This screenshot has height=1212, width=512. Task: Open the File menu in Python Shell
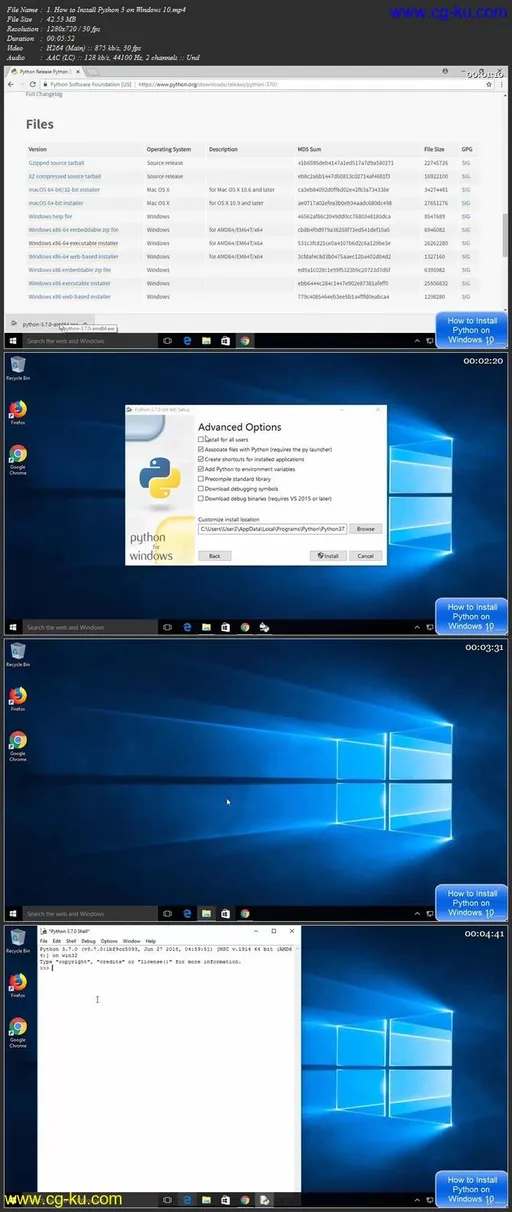click(44, 941)
